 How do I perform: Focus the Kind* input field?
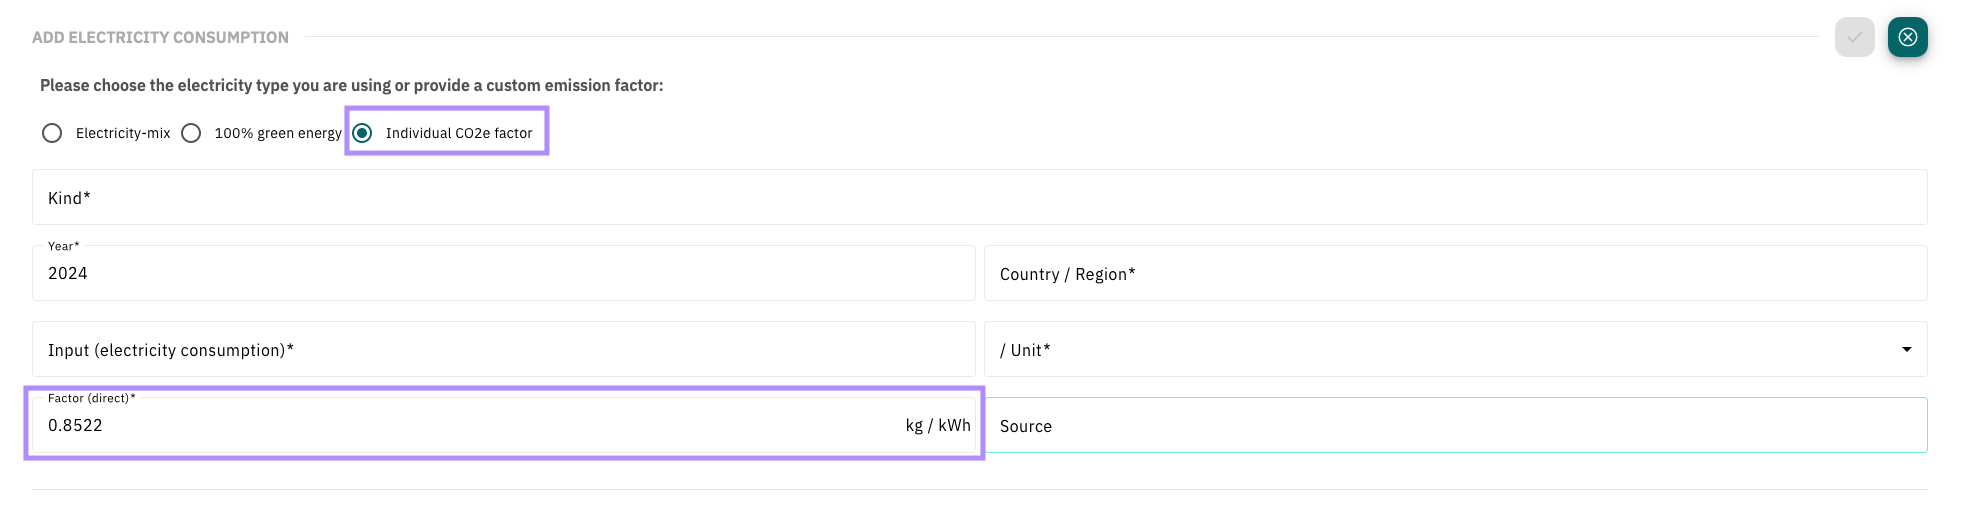(x=979, y=197)
